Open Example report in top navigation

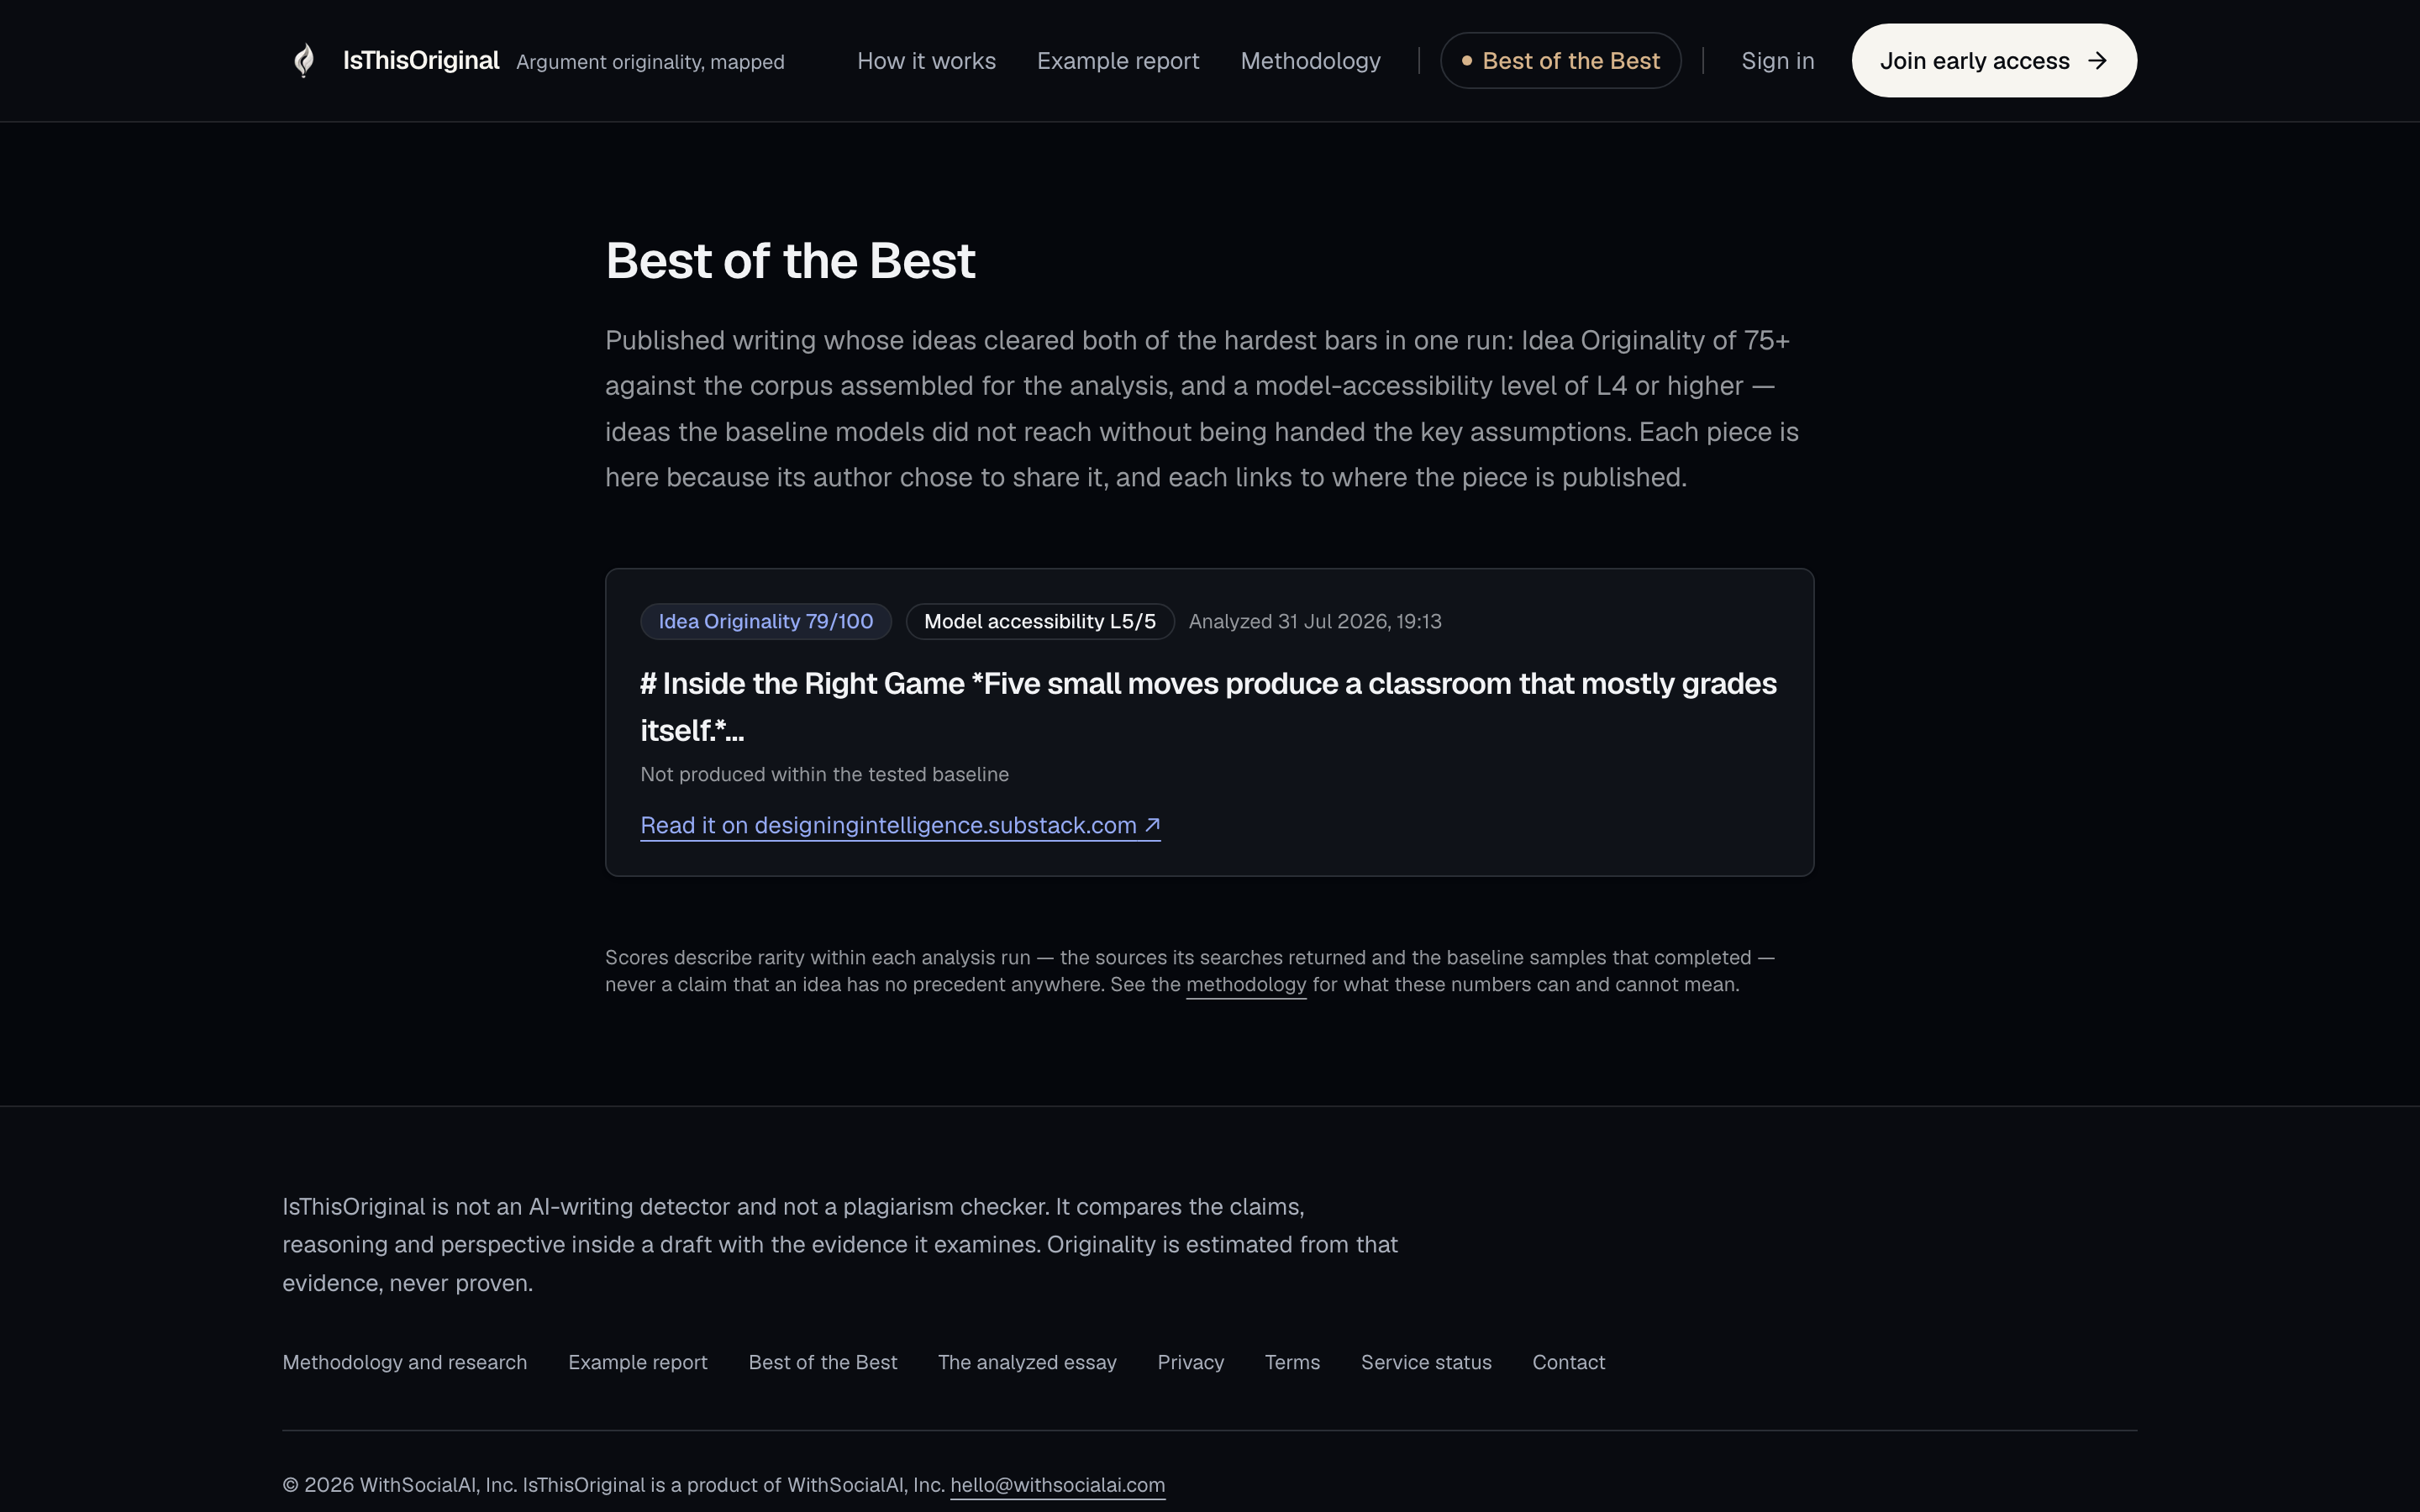pyautogui.click(x=1118, y=61)
